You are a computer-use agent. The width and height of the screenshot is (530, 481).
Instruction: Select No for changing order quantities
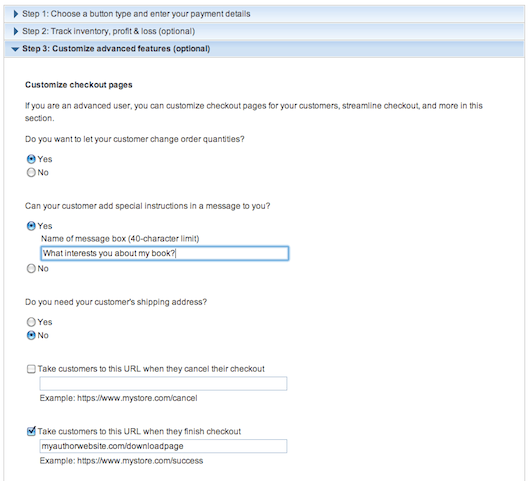click(31, 172)
